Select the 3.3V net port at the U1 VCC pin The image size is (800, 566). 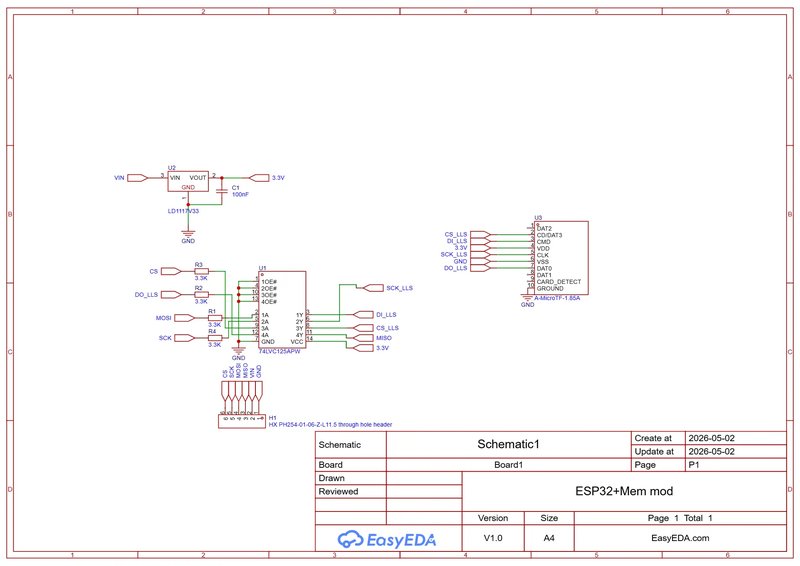pyautogui.click(x=363, y=348)
